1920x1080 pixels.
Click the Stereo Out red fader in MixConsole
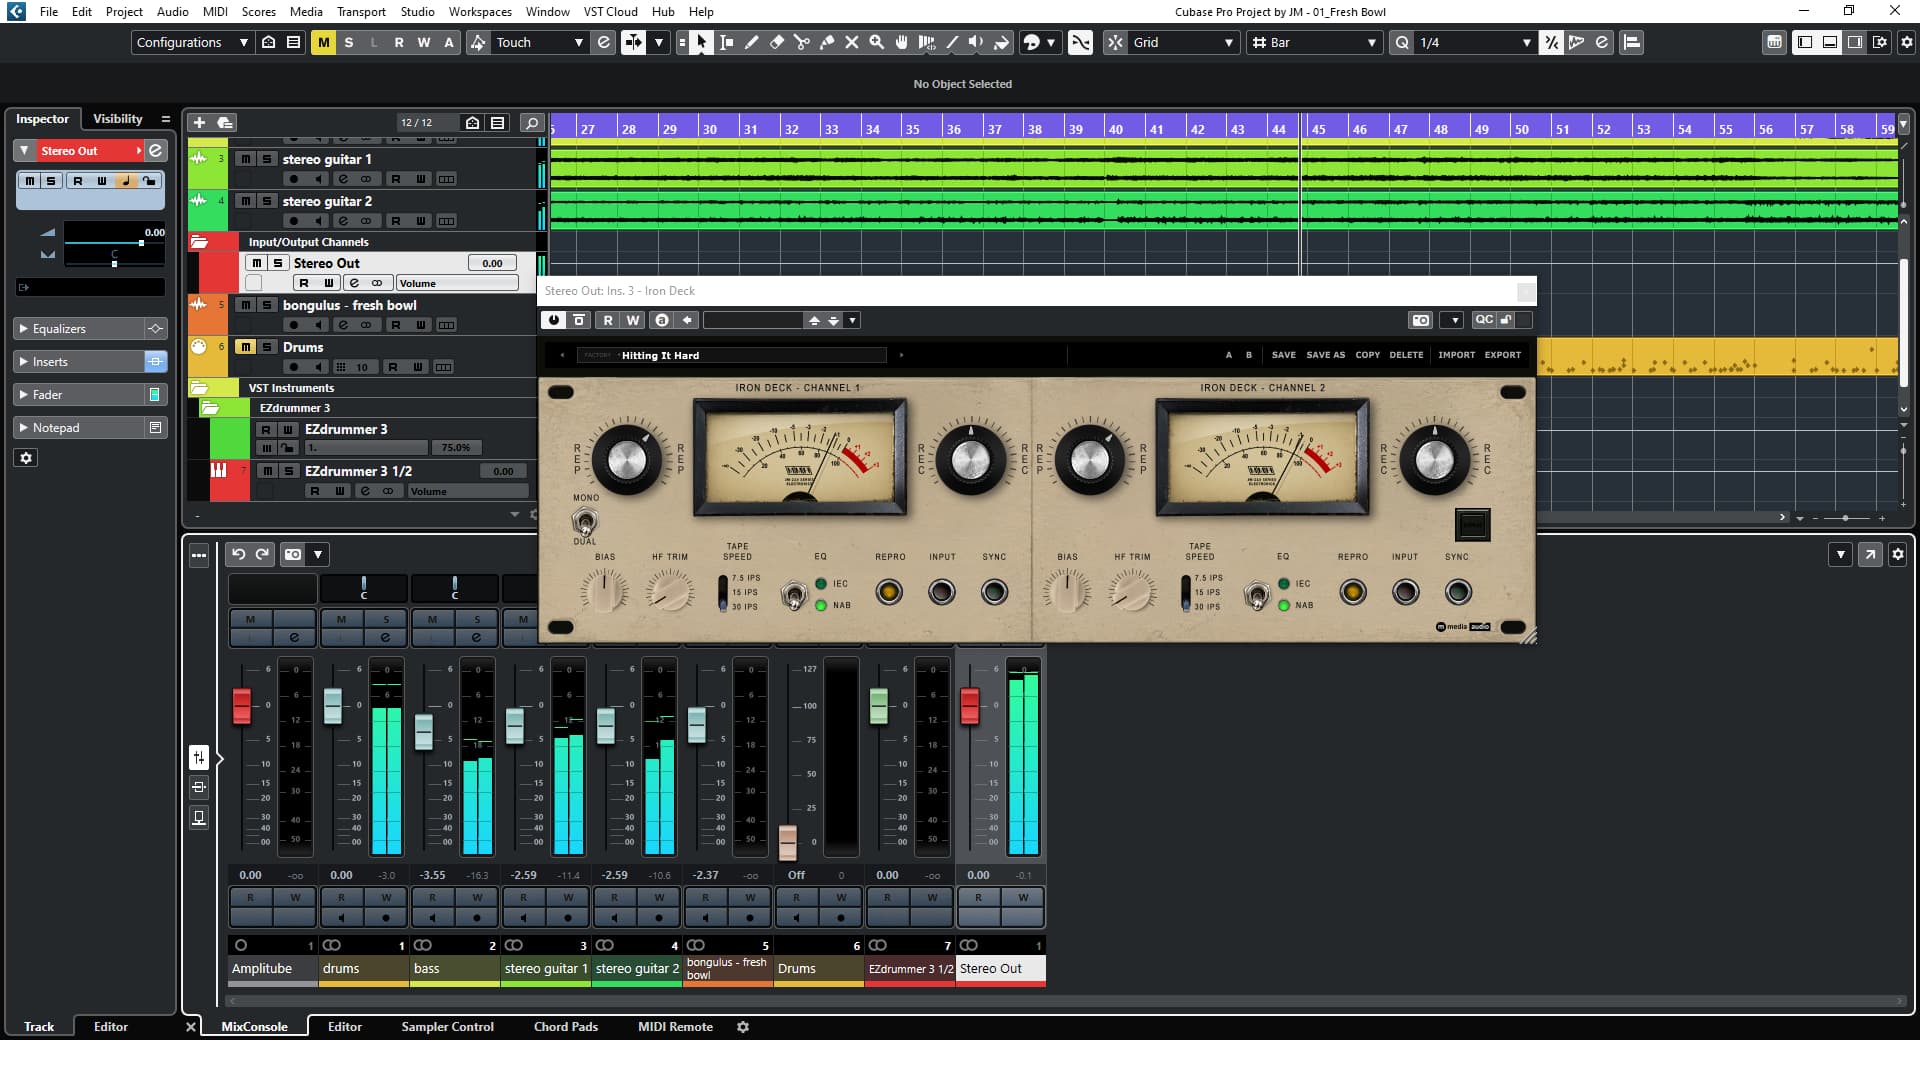[x=969, y=705]
